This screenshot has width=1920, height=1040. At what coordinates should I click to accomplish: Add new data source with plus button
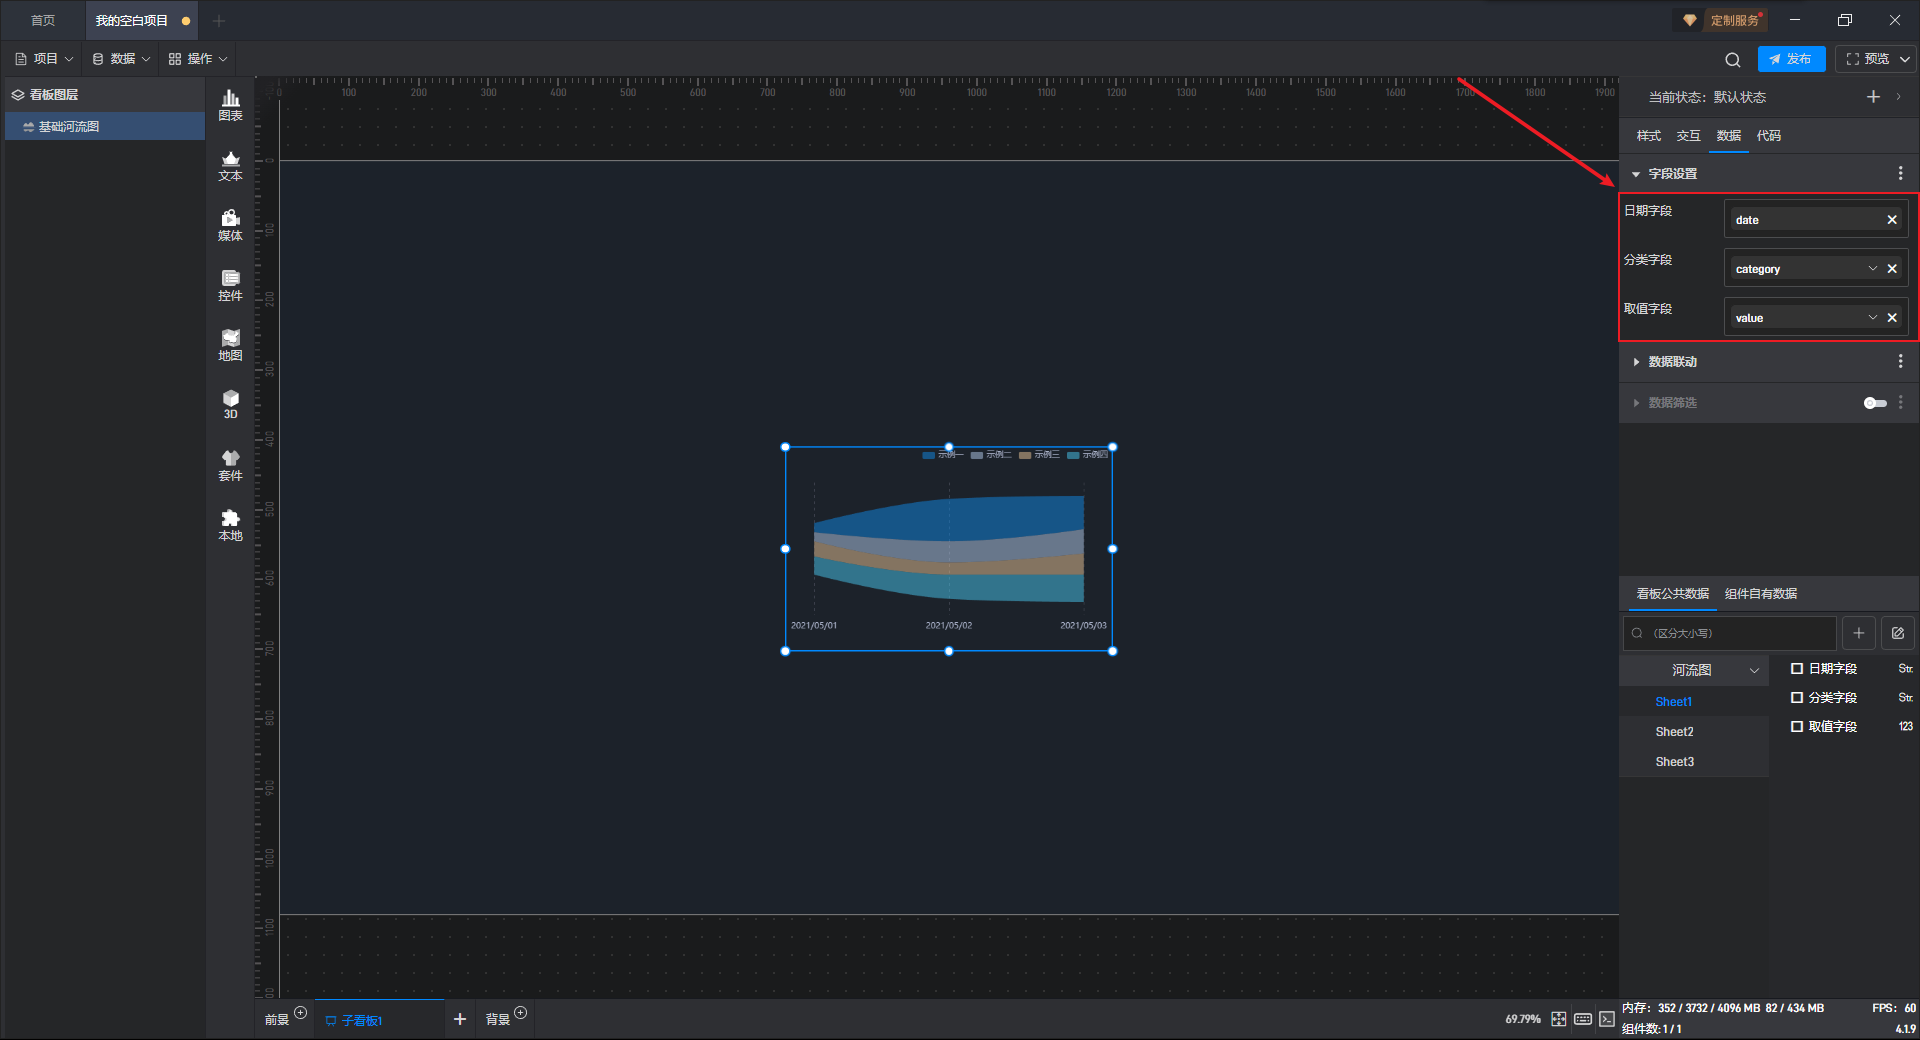pos(1858,633)
